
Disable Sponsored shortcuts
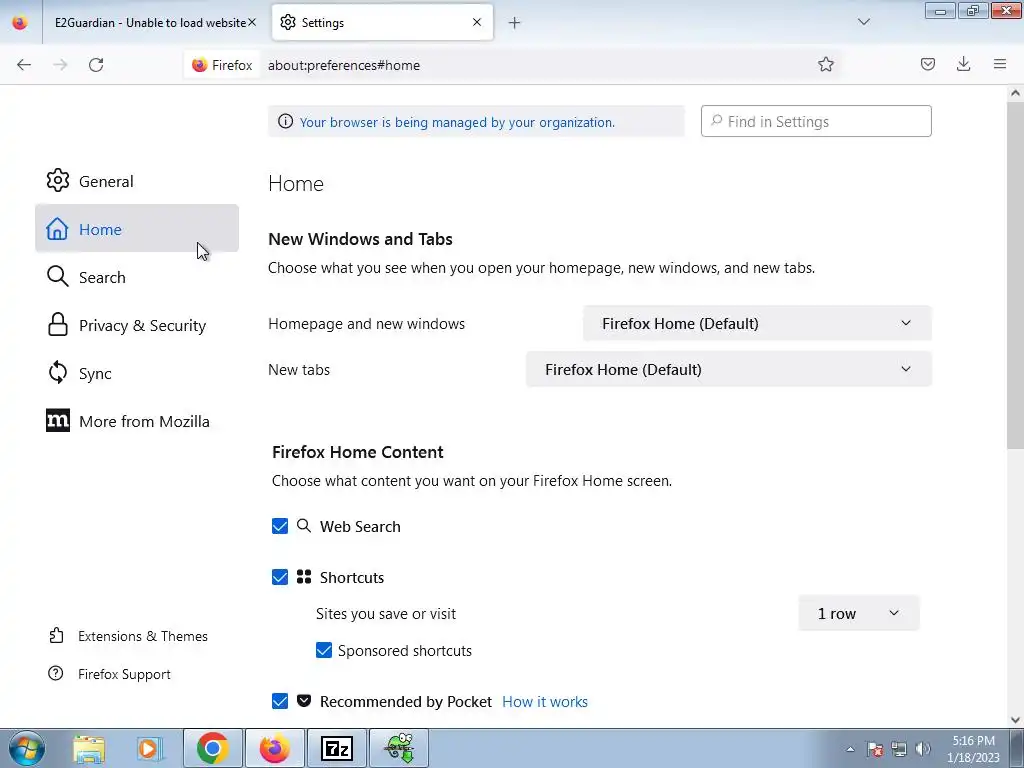pyautogui.click(x=324, y=650)
